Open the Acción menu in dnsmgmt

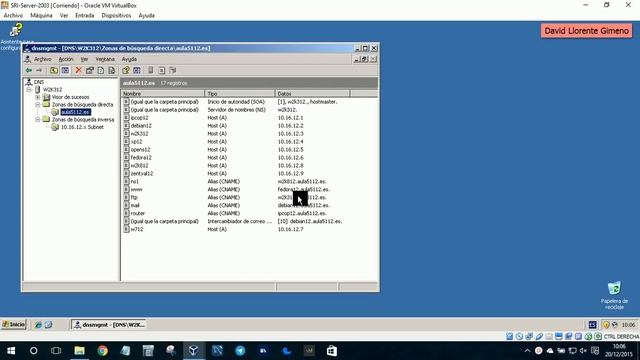[66, 59]
